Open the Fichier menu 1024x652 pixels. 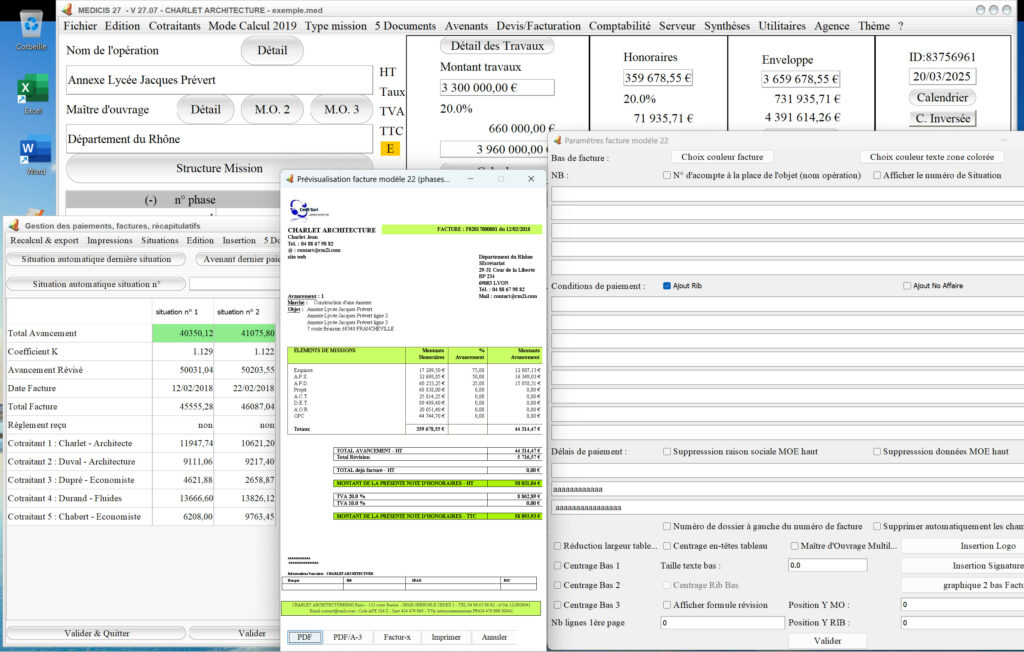[x=80, y=26]
